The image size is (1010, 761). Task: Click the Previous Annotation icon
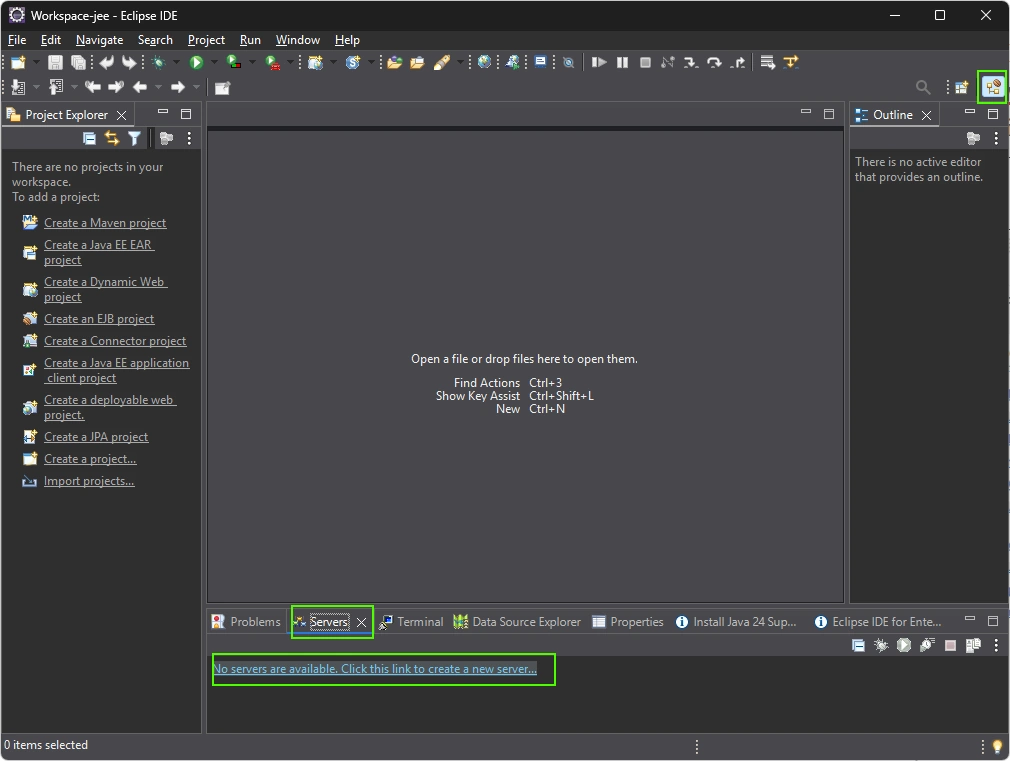[56, 88]
